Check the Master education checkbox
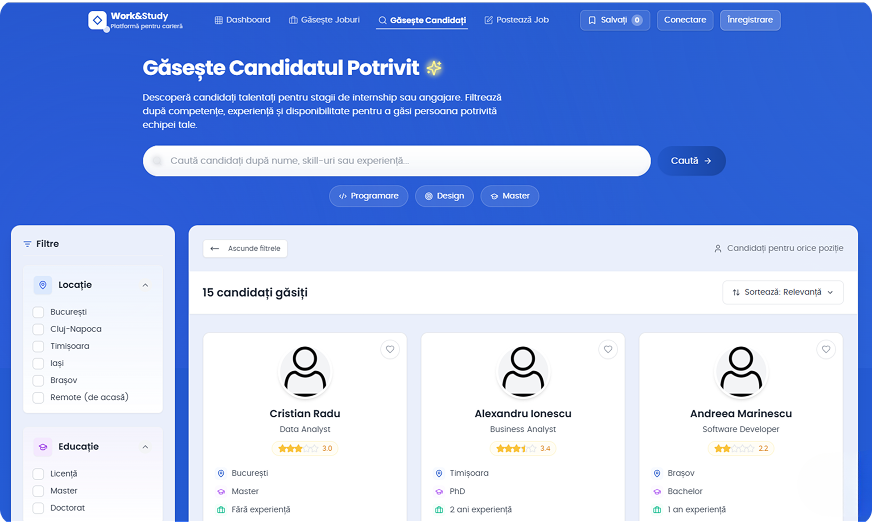 point(38,491)
